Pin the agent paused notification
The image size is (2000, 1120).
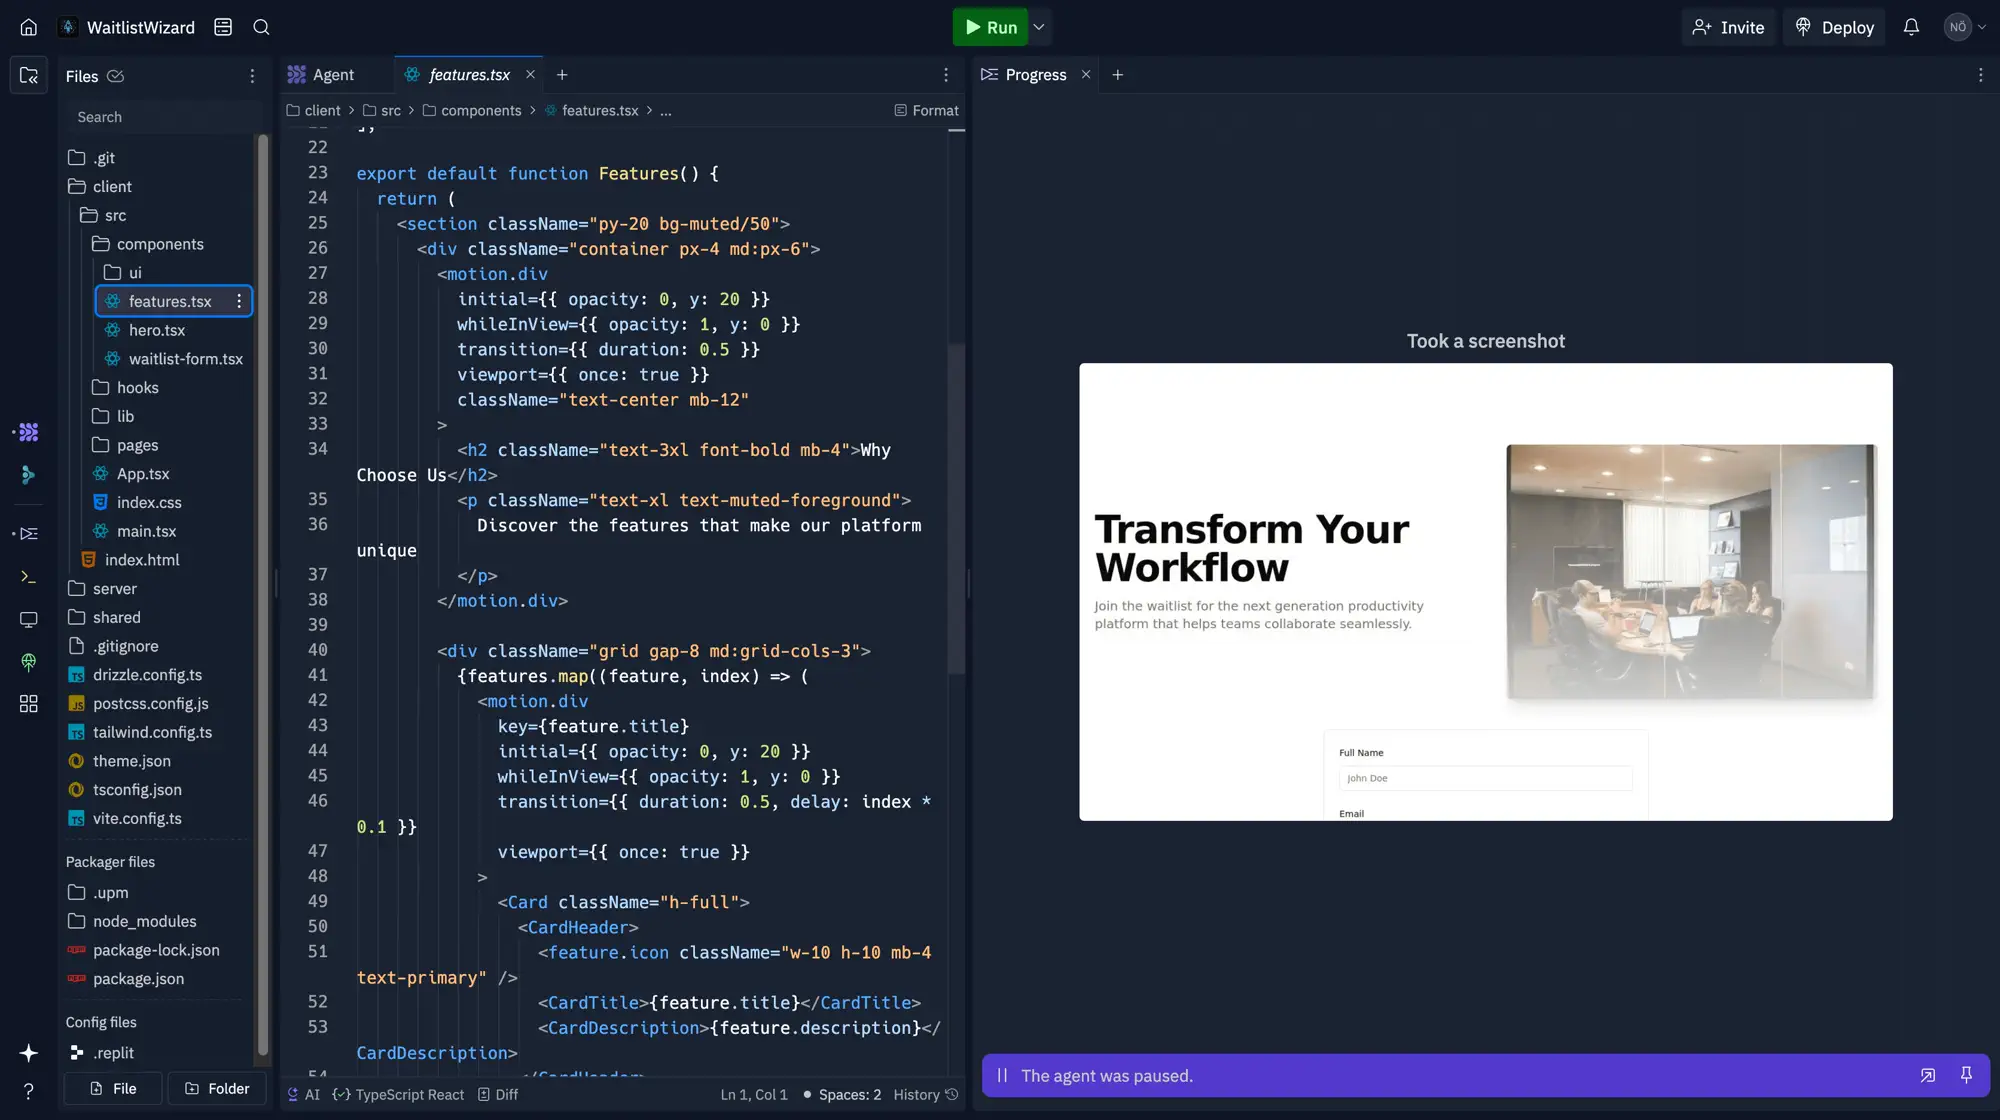(x=1966, y=1075)
